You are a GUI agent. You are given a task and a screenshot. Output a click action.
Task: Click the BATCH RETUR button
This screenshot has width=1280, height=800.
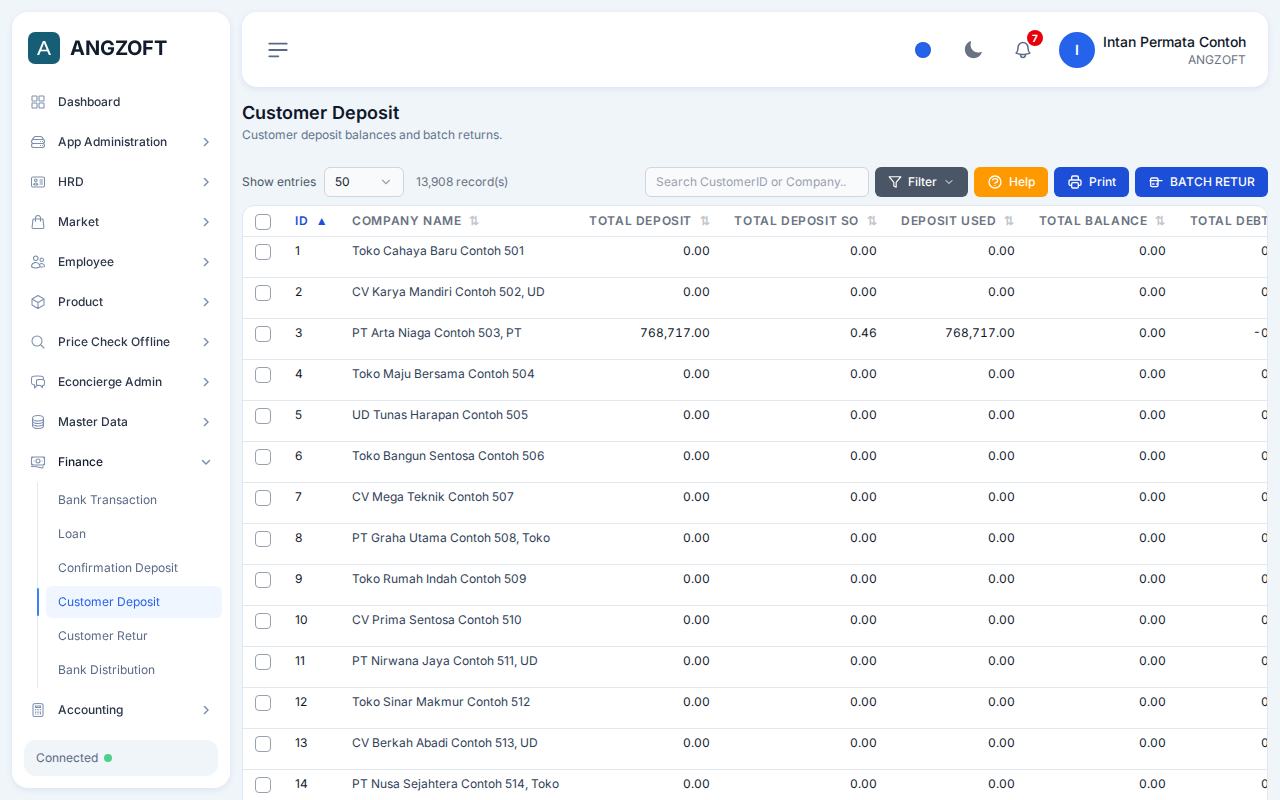[1201, 182]
